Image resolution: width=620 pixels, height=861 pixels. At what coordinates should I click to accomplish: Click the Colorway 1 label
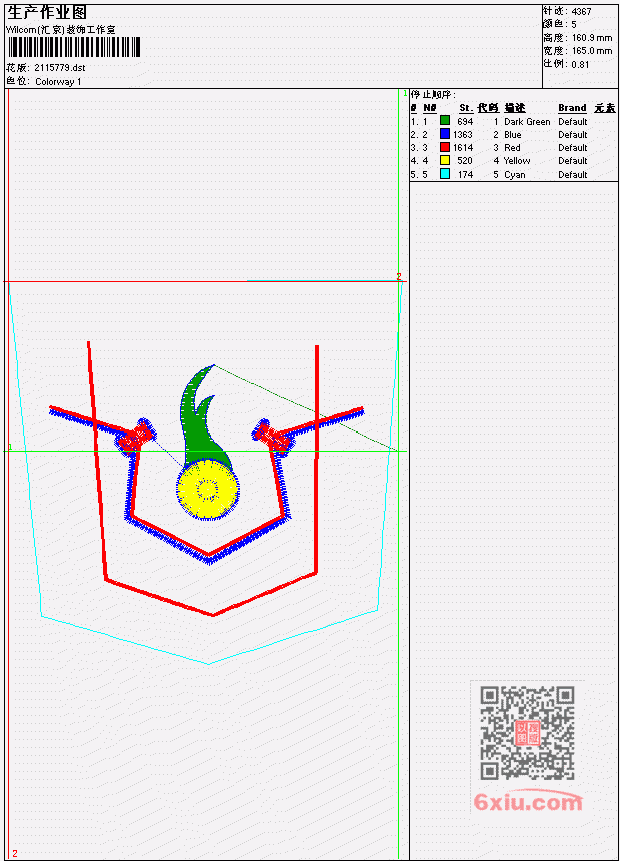point(58,82)
